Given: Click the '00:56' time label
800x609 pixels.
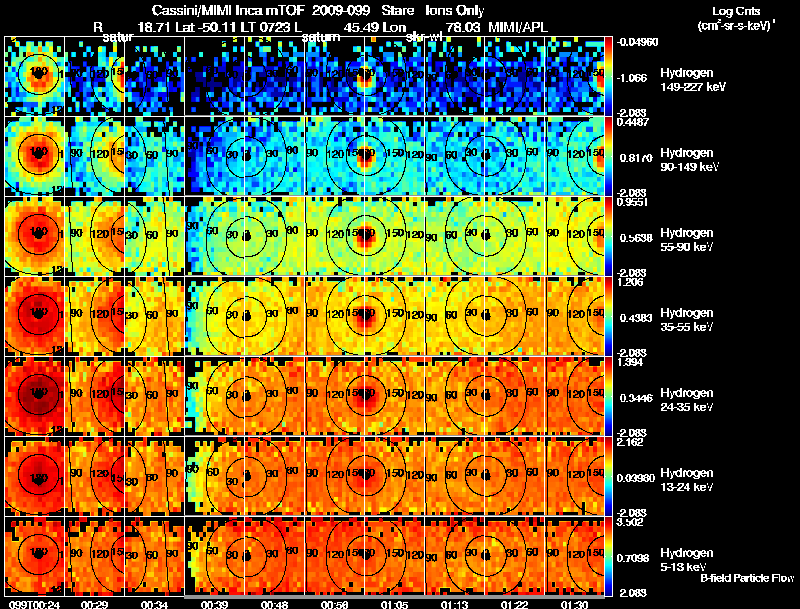Looking at the screenshot, I should coord(334,605).
